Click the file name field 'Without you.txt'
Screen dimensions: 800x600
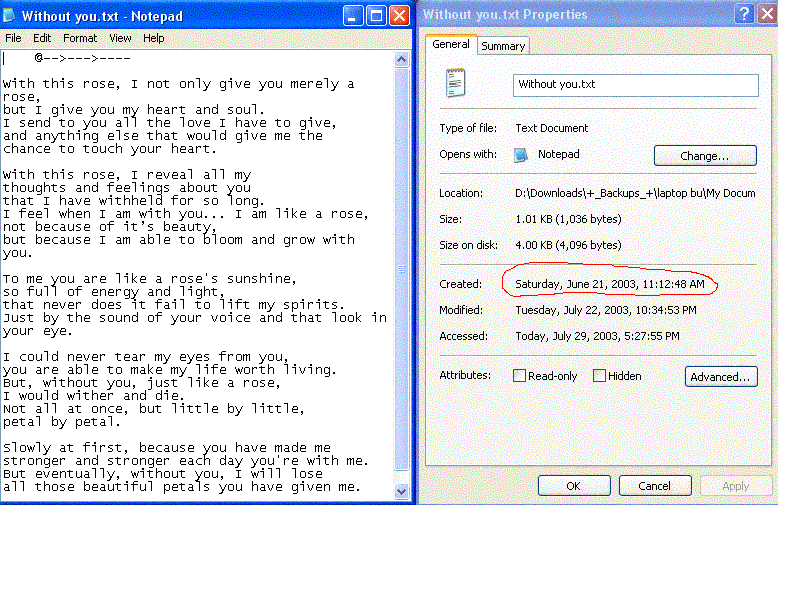point(636,85)
